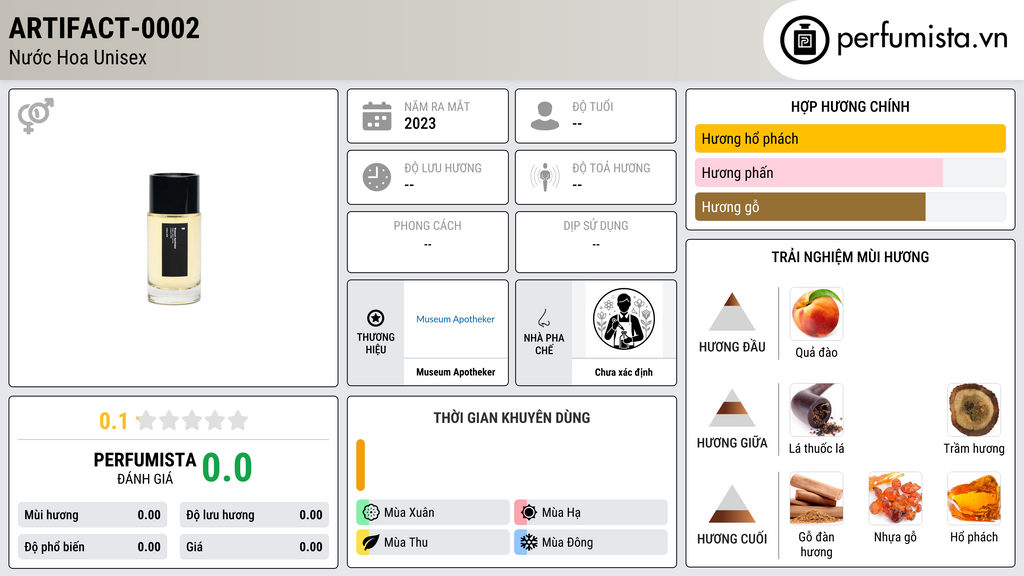Open the Museum Apotheker brand logo link

pos(456,319)
